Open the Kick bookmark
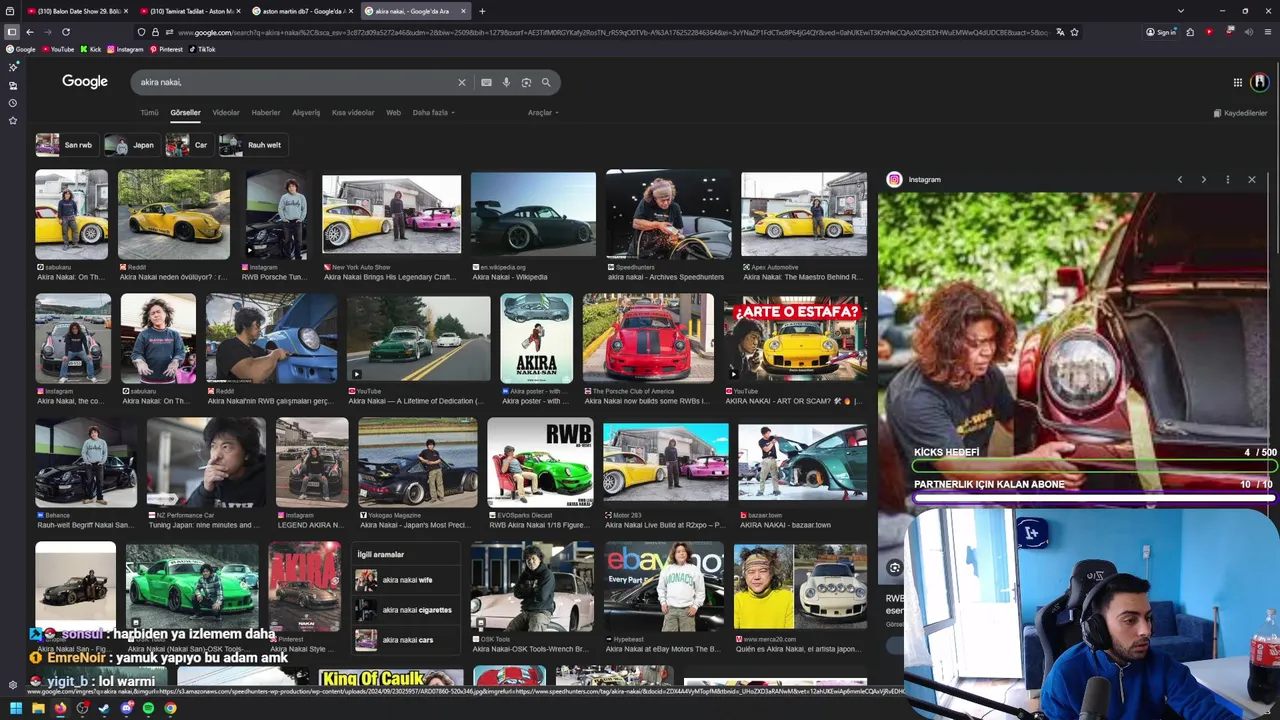This screenshot has width=1280, height=720. pos(91,49)
